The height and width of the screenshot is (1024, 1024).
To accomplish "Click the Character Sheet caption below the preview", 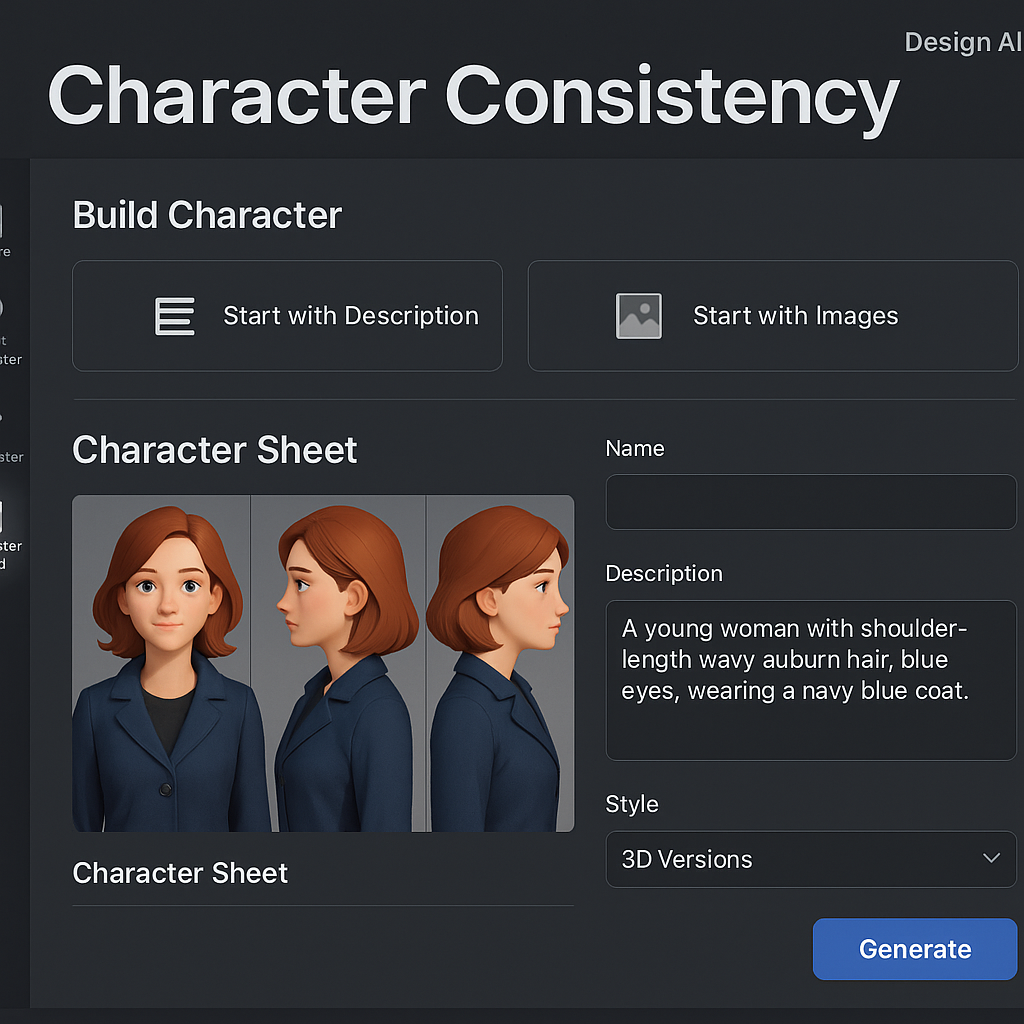I will [x=180, y=873].
